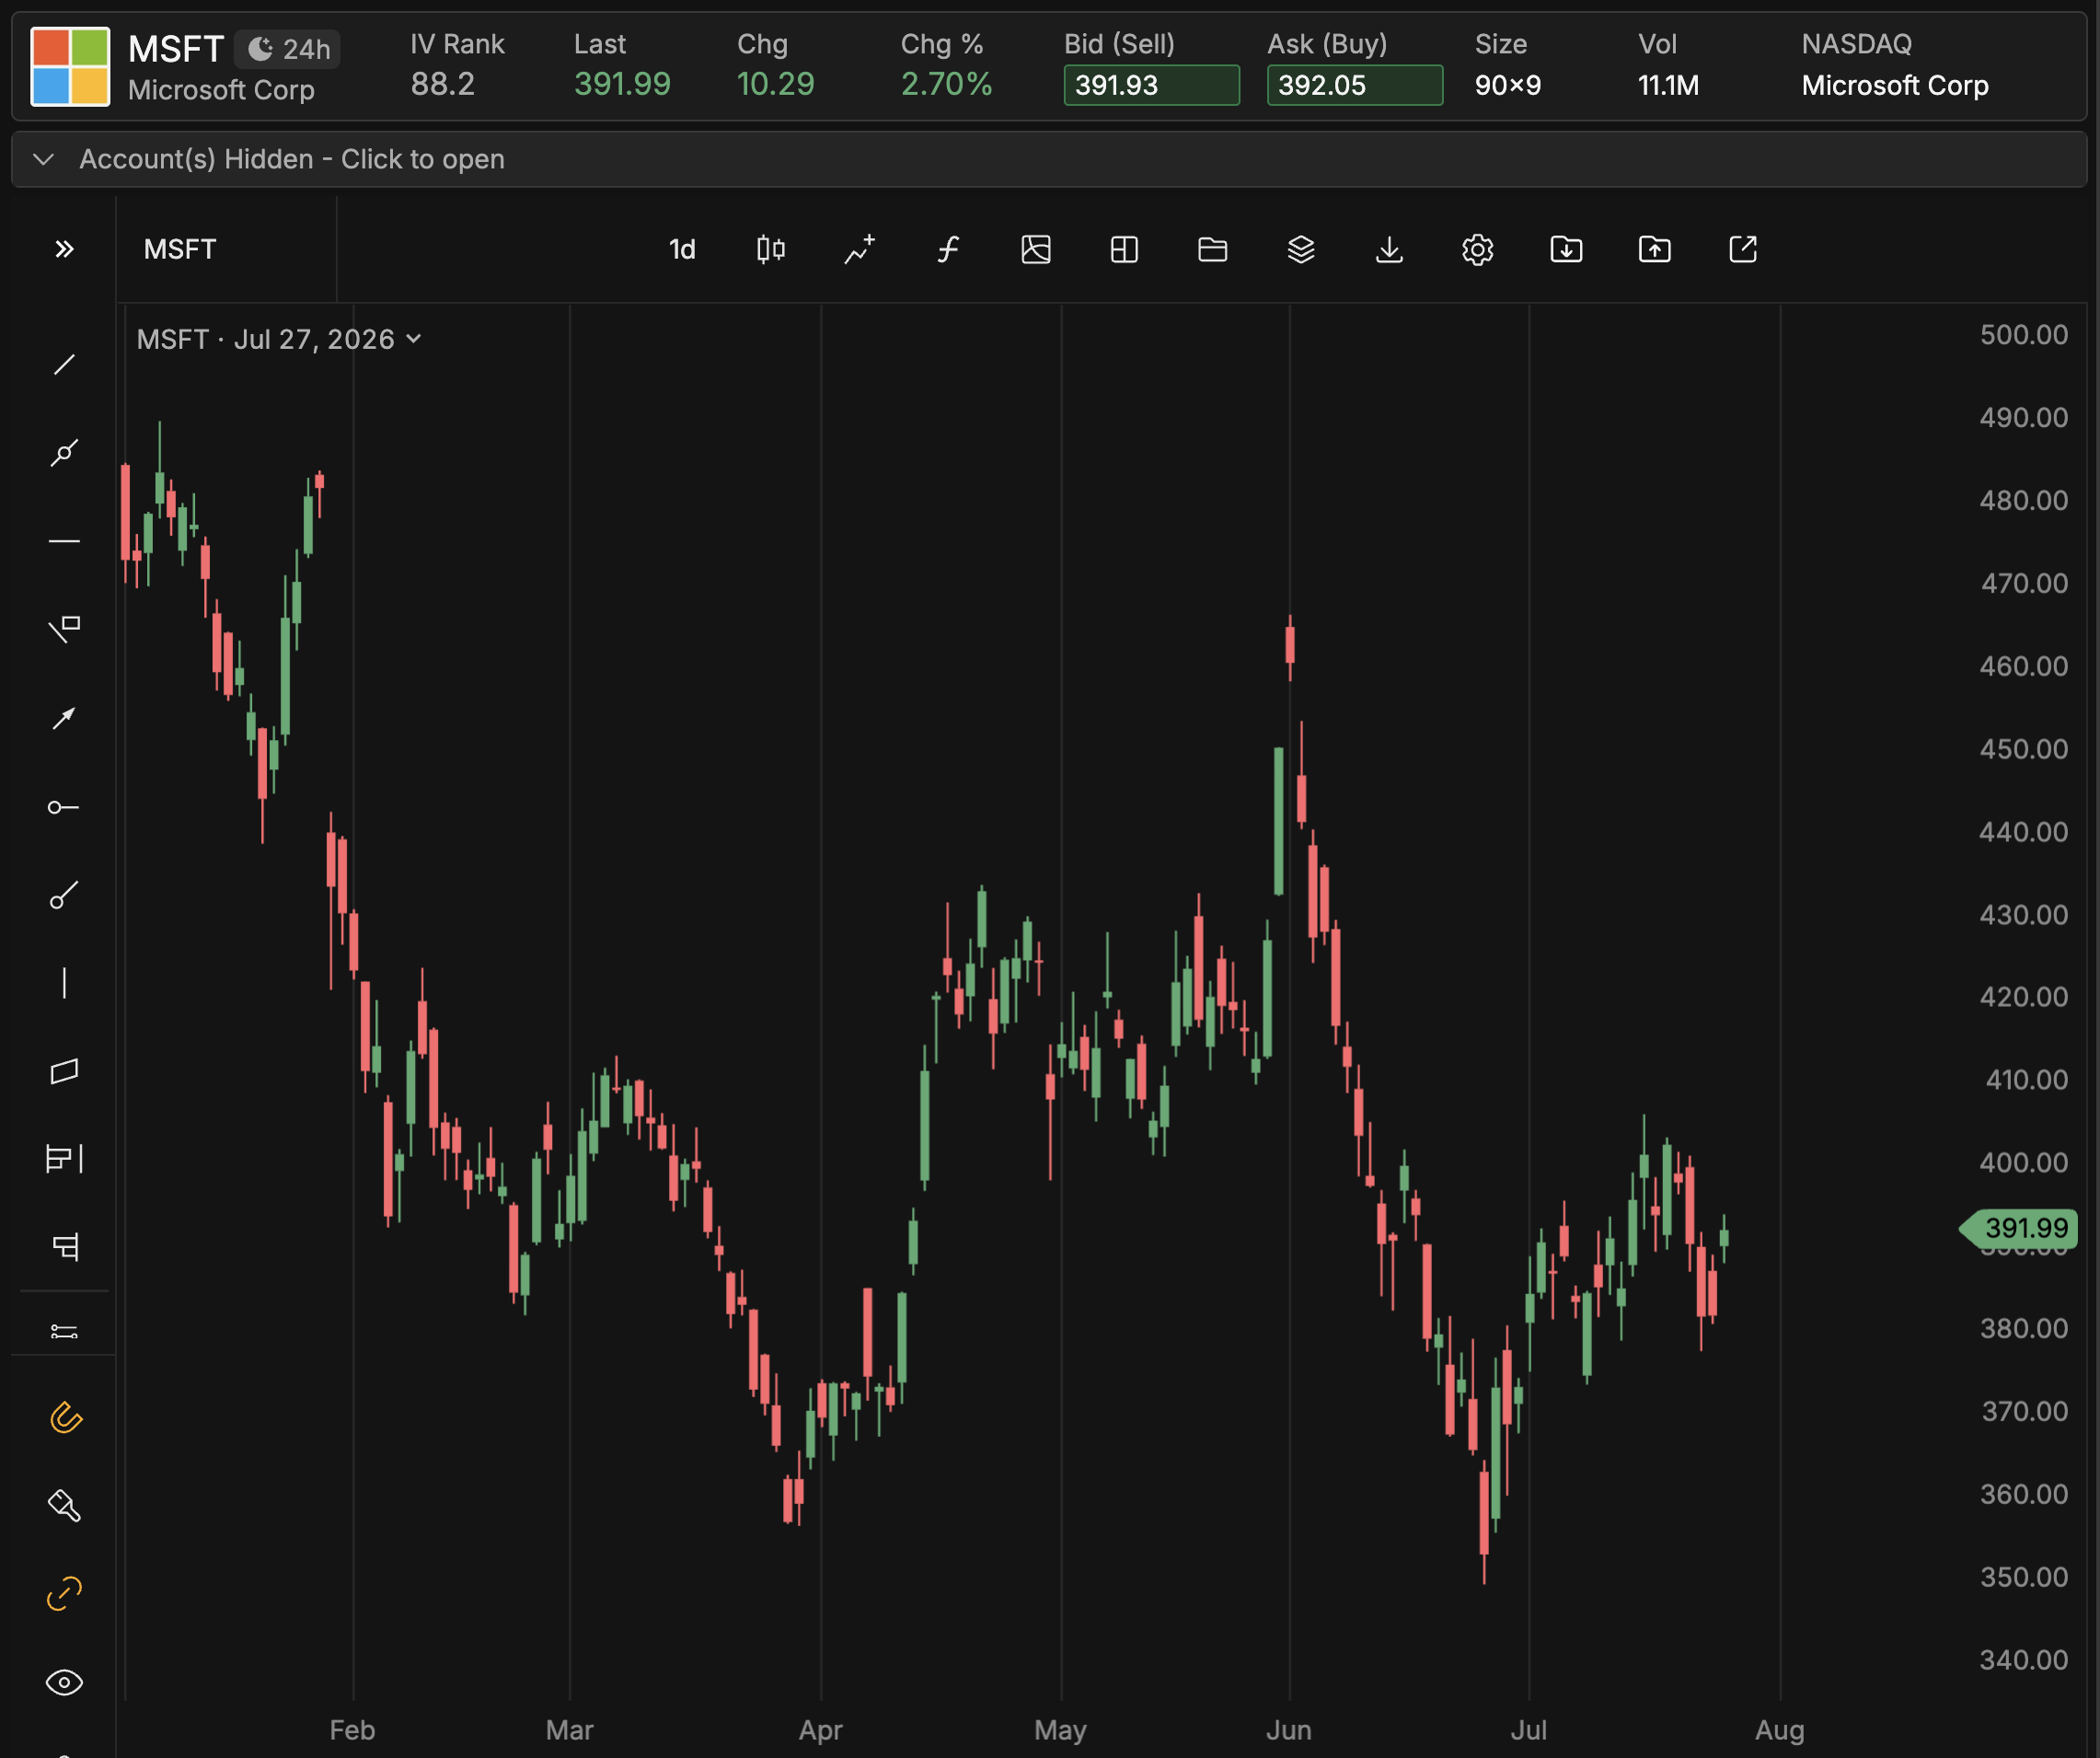Select the arrow drawing tool

click(64, 718)
